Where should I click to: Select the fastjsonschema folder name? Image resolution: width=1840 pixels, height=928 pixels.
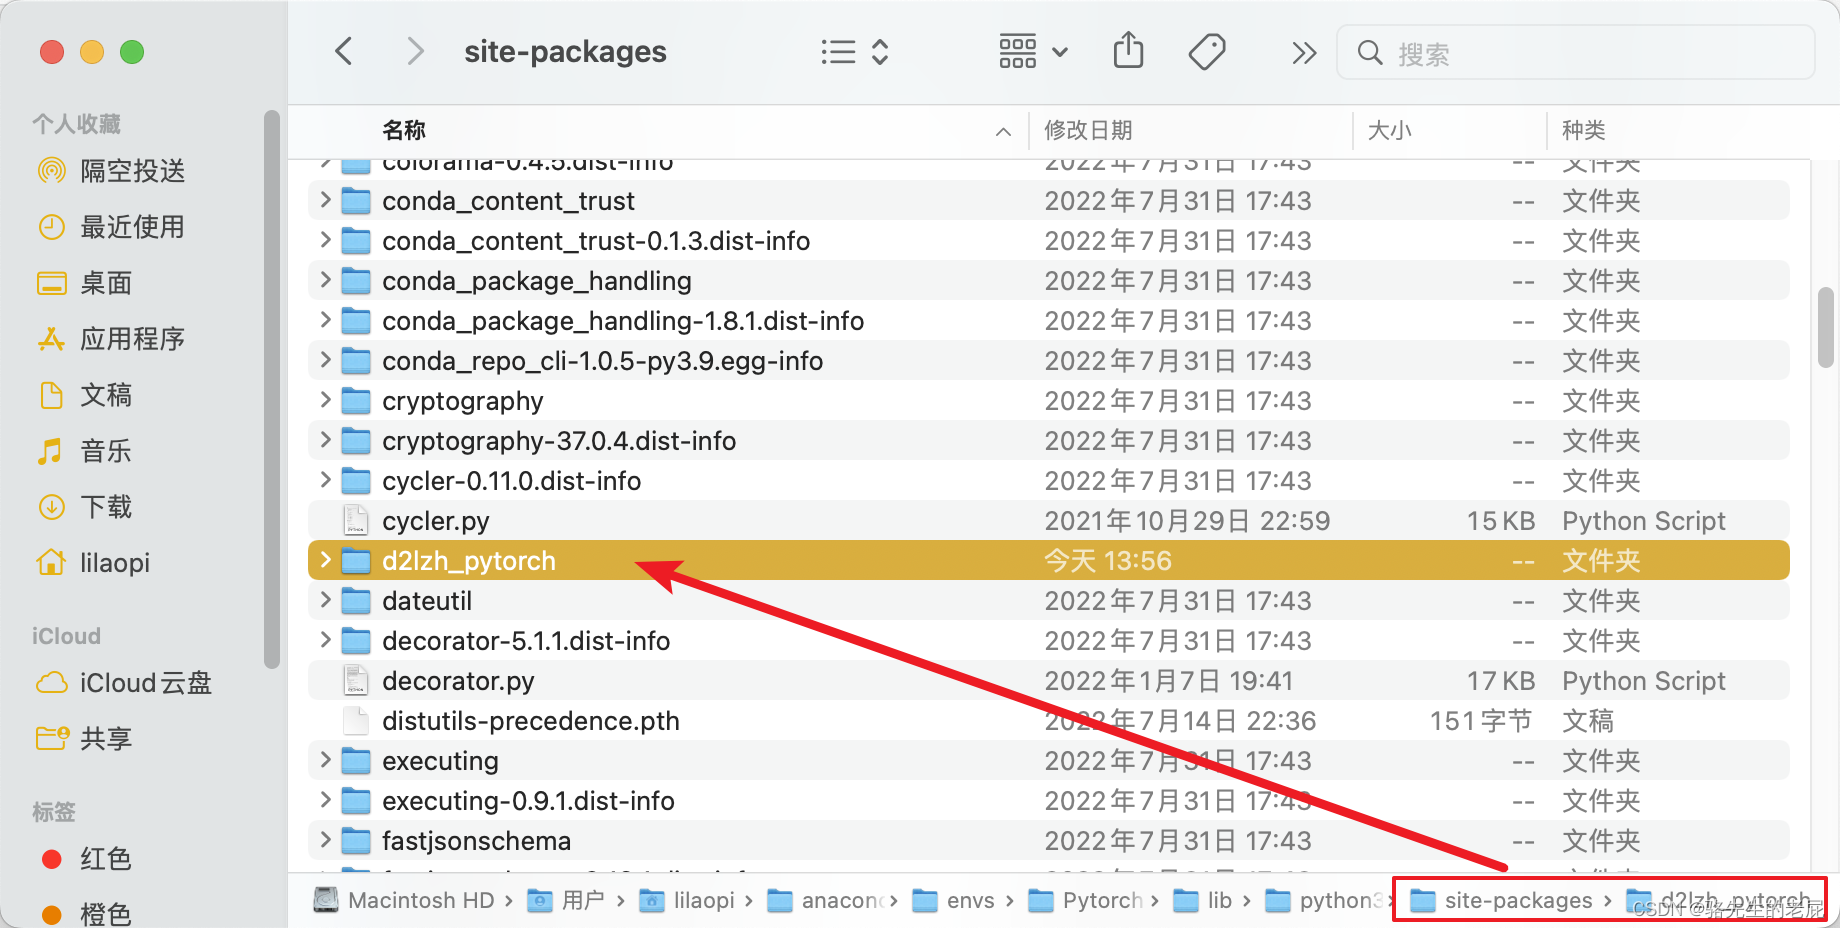pos(477,841)
